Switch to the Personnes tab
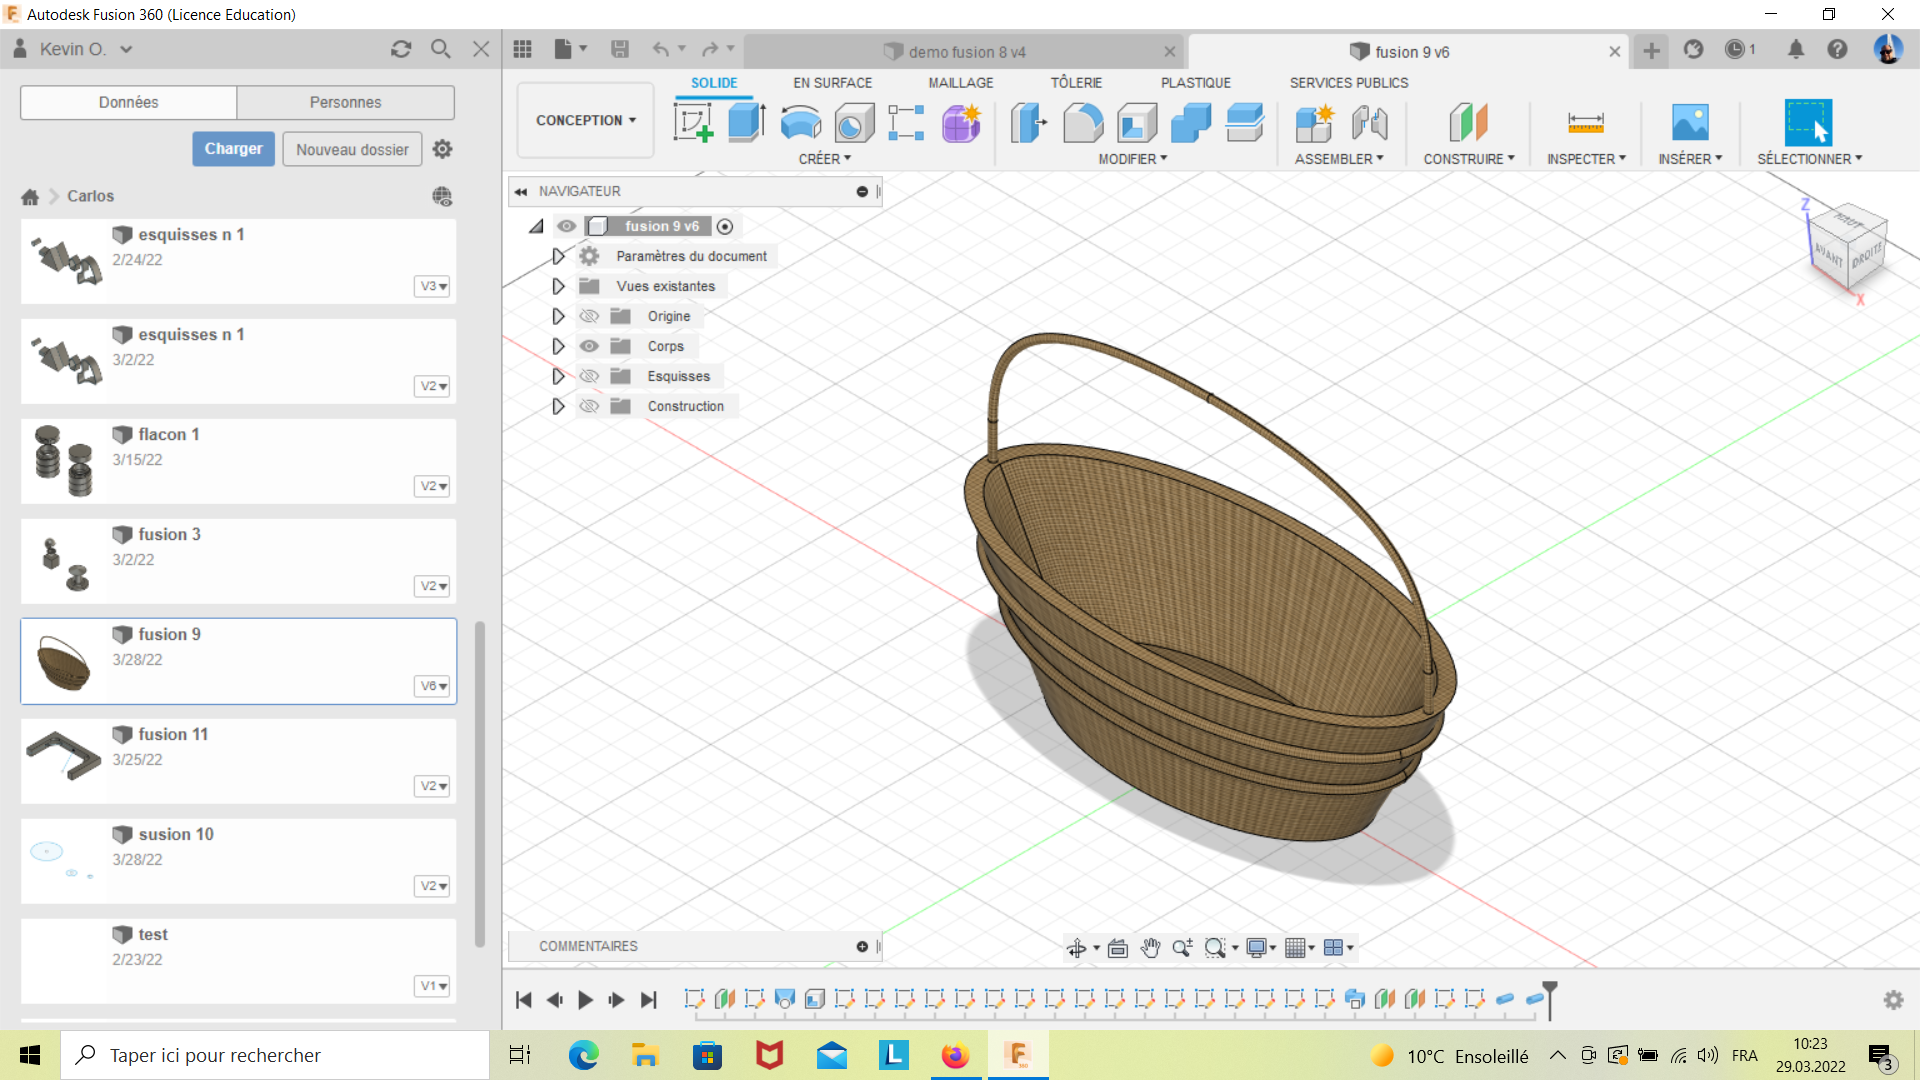Viewport: 1920px width, 1080px height. click(x=345, y=102)
